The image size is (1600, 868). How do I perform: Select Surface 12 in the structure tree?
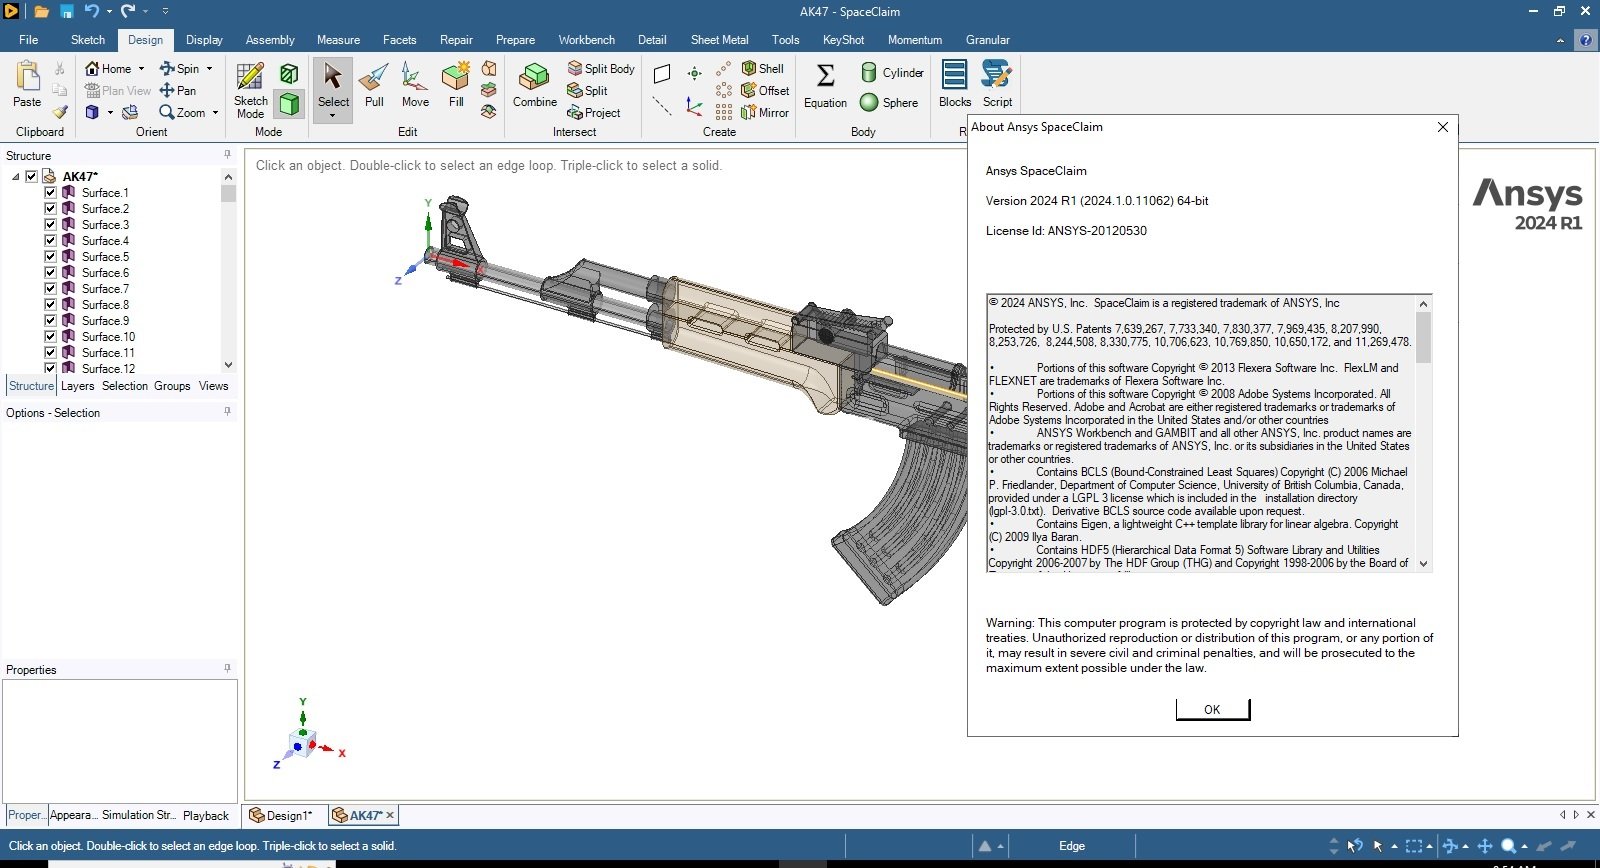coord(108,369)
